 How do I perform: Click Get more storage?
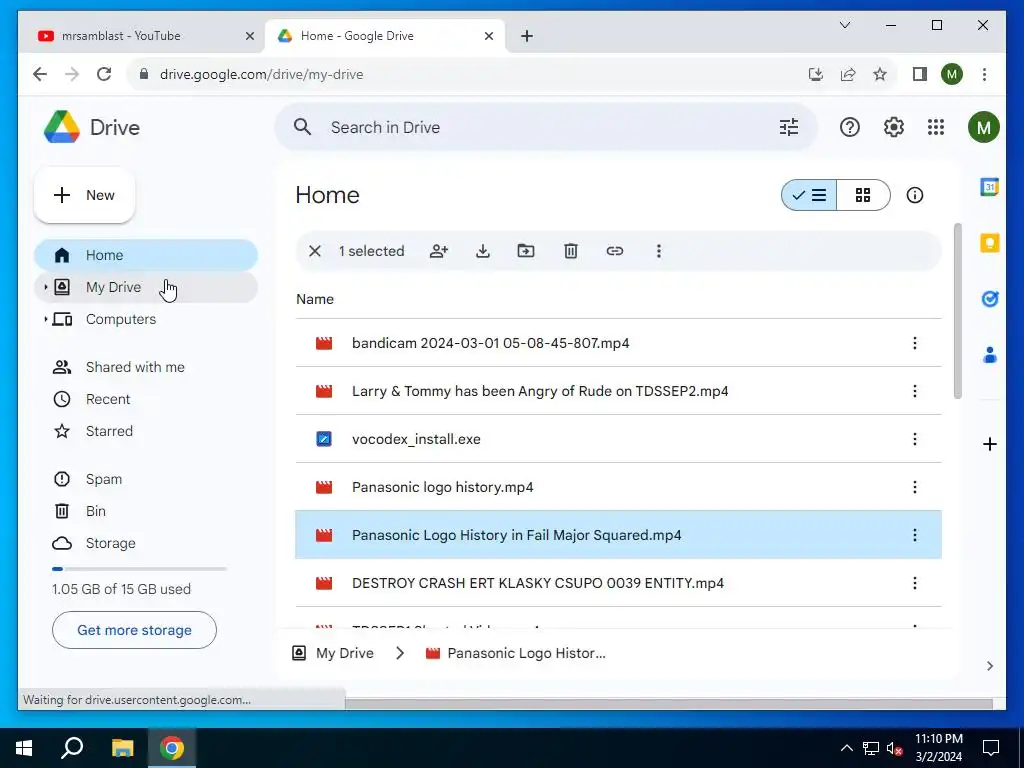[x=134, y=630]
